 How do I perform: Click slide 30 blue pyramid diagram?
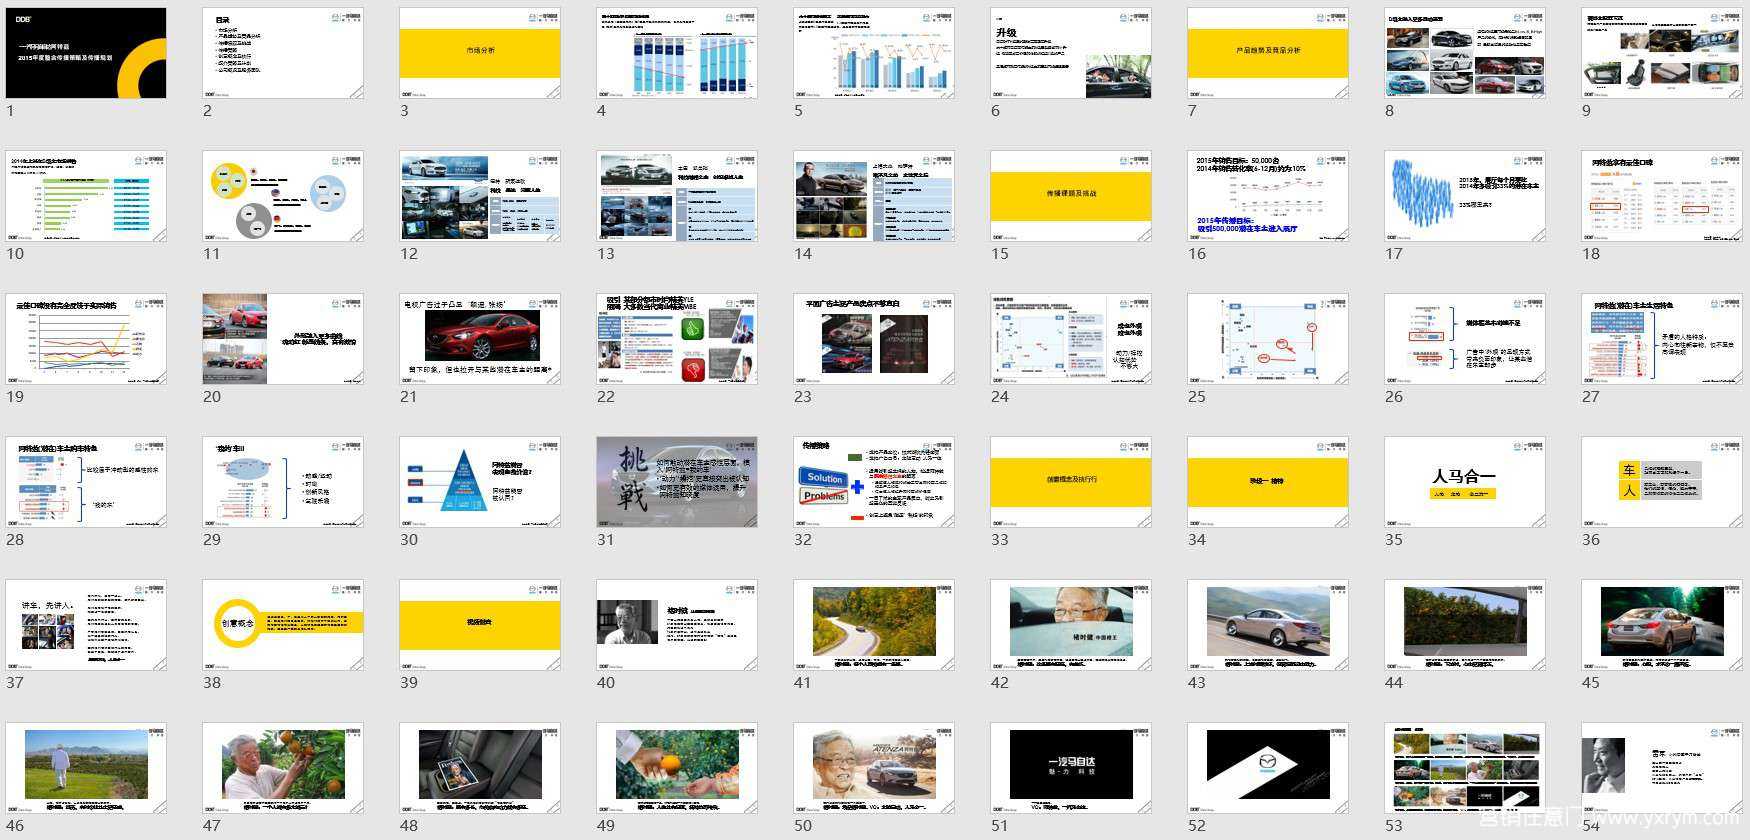click(480, 482)
